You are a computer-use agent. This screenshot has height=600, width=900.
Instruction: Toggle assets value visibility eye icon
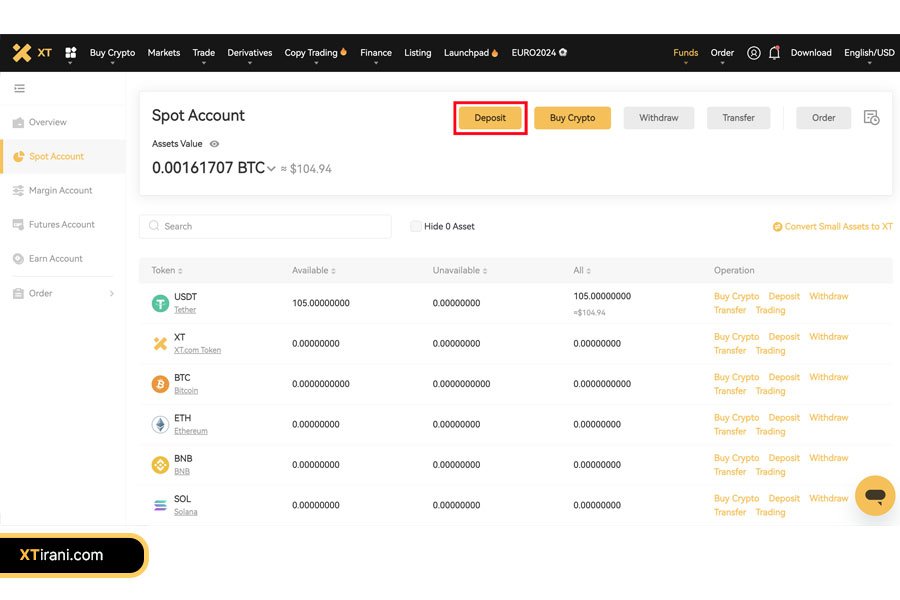[x=215, y=144]
